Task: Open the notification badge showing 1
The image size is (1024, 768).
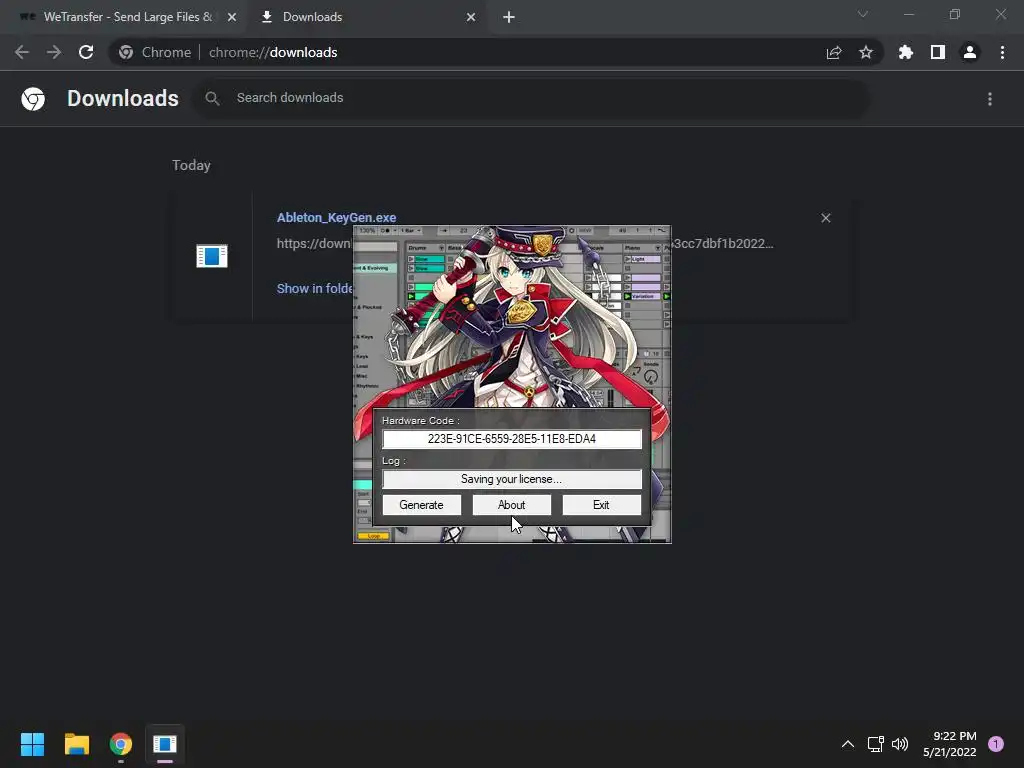Action: point(996,744)
